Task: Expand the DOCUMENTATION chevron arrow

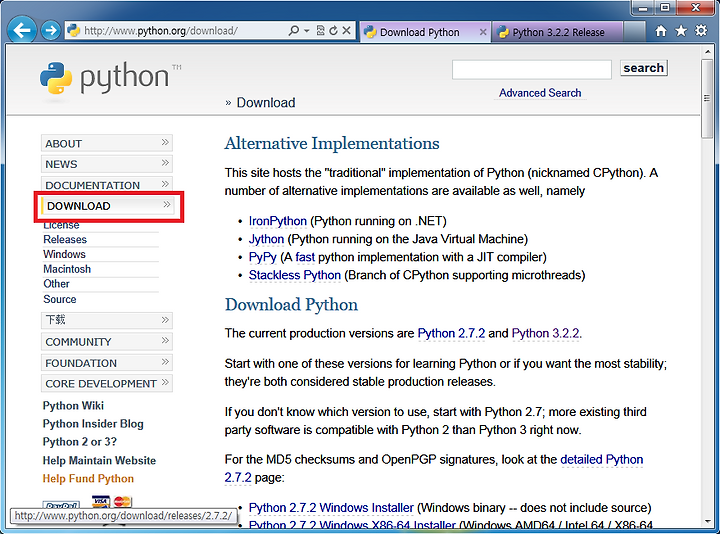Action: [x=165, y=184]
